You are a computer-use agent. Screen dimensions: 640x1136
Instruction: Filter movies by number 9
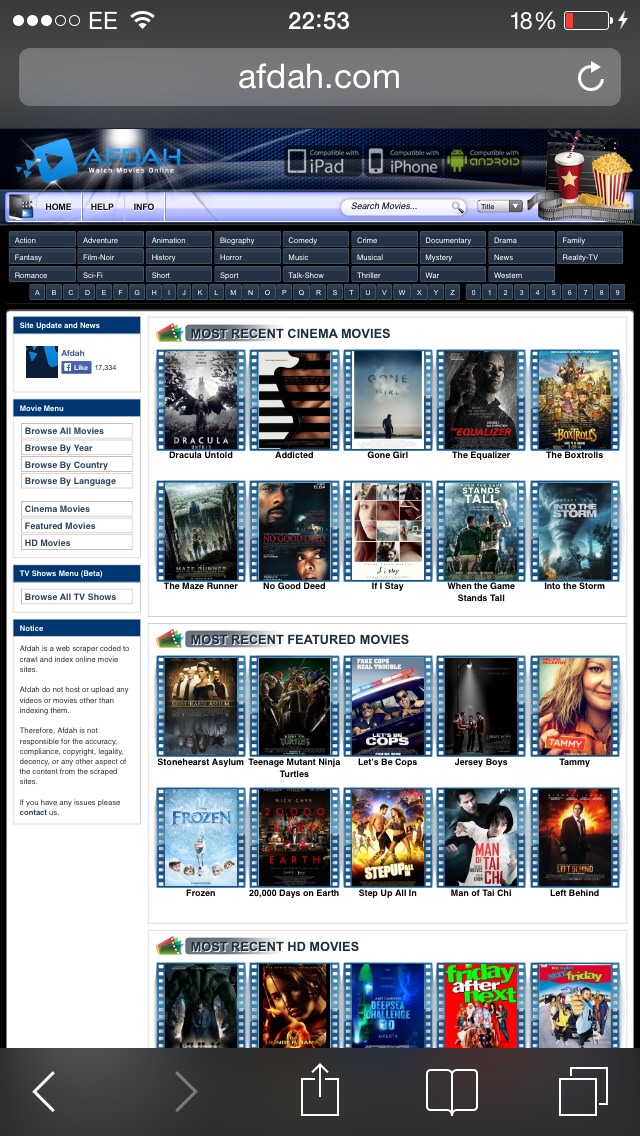pyautogui.click(x=617, y=293)
